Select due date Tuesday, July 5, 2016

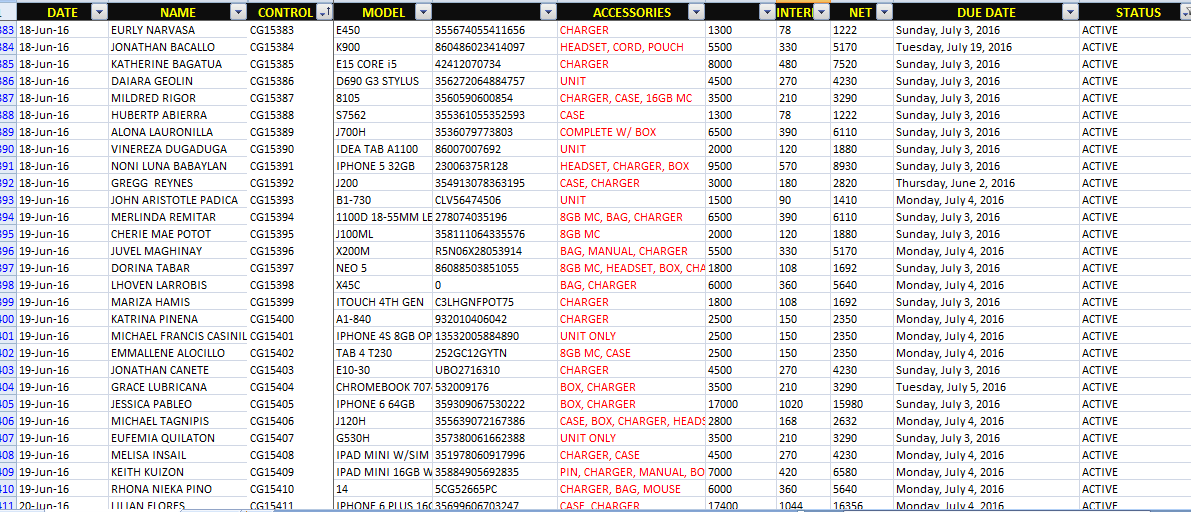coord(986,387)
